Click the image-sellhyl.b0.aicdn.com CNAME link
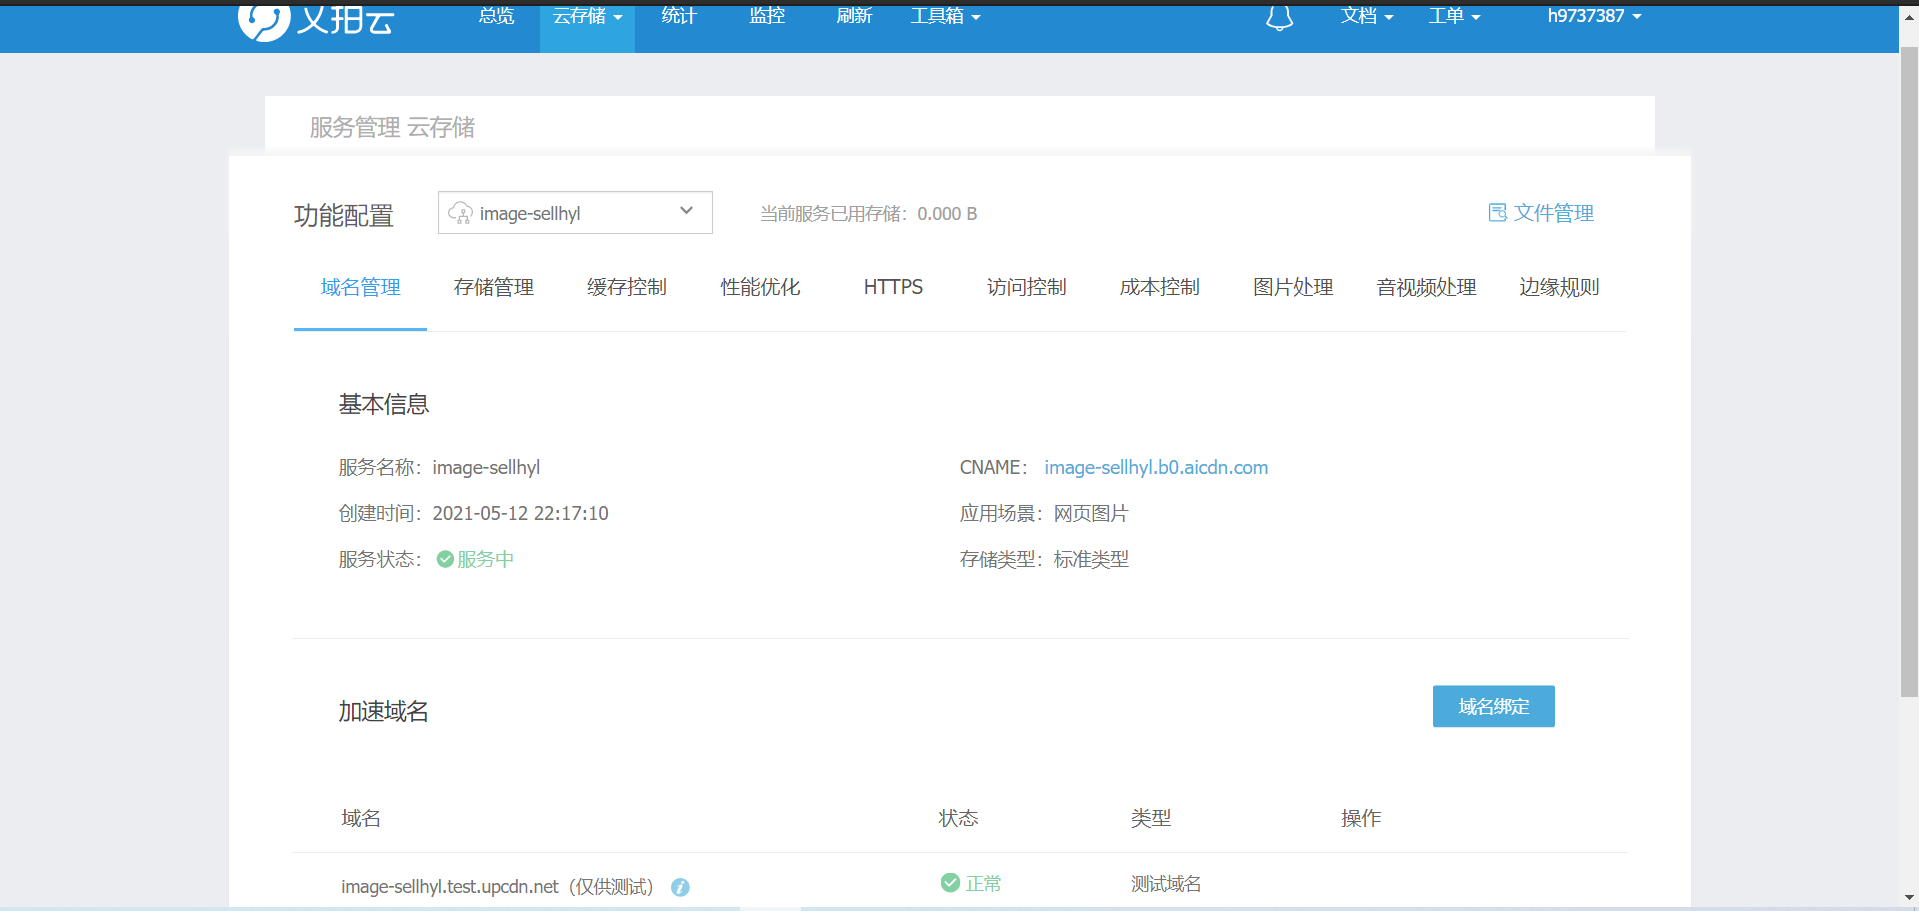 [x=1156, y=468]
